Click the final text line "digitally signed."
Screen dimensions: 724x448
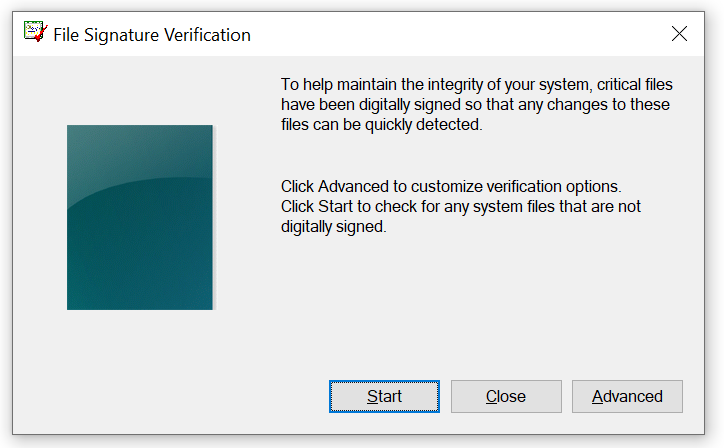[333, 227]
